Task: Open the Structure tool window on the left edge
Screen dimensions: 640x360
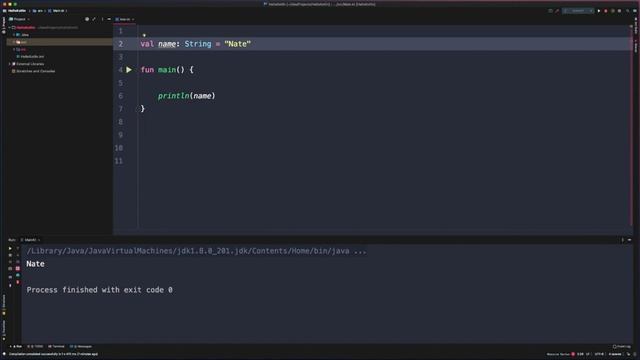Action: 4,304
